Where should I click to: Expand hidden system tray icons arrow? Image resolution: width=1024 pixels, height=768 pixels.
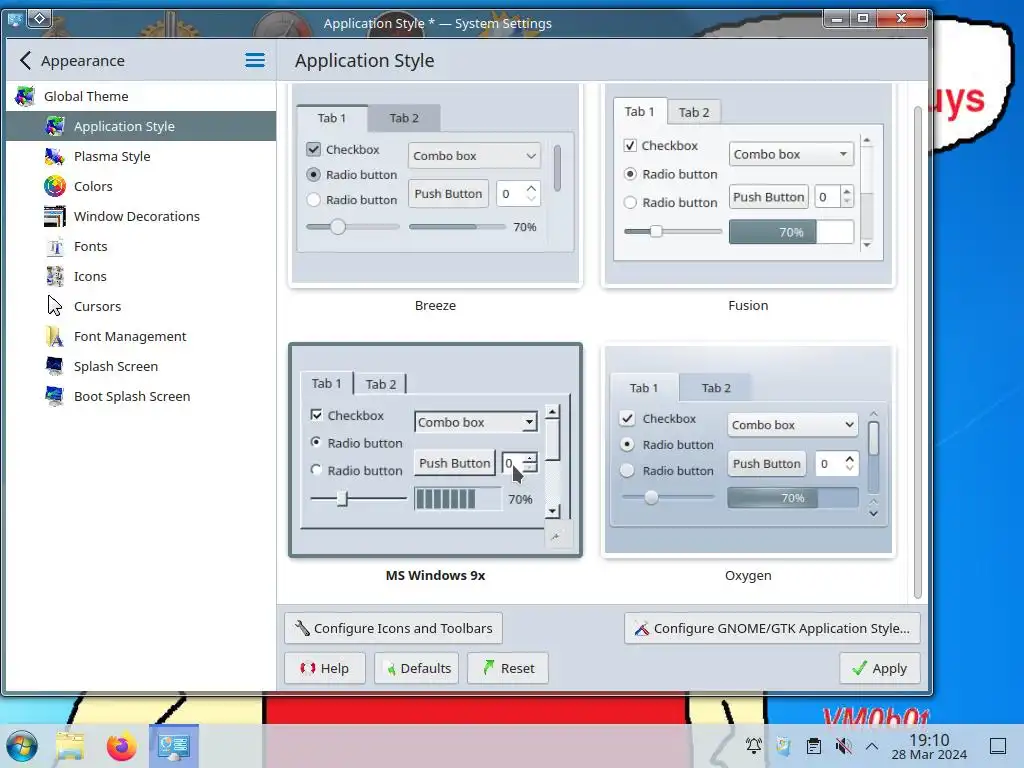coord(872,746)
